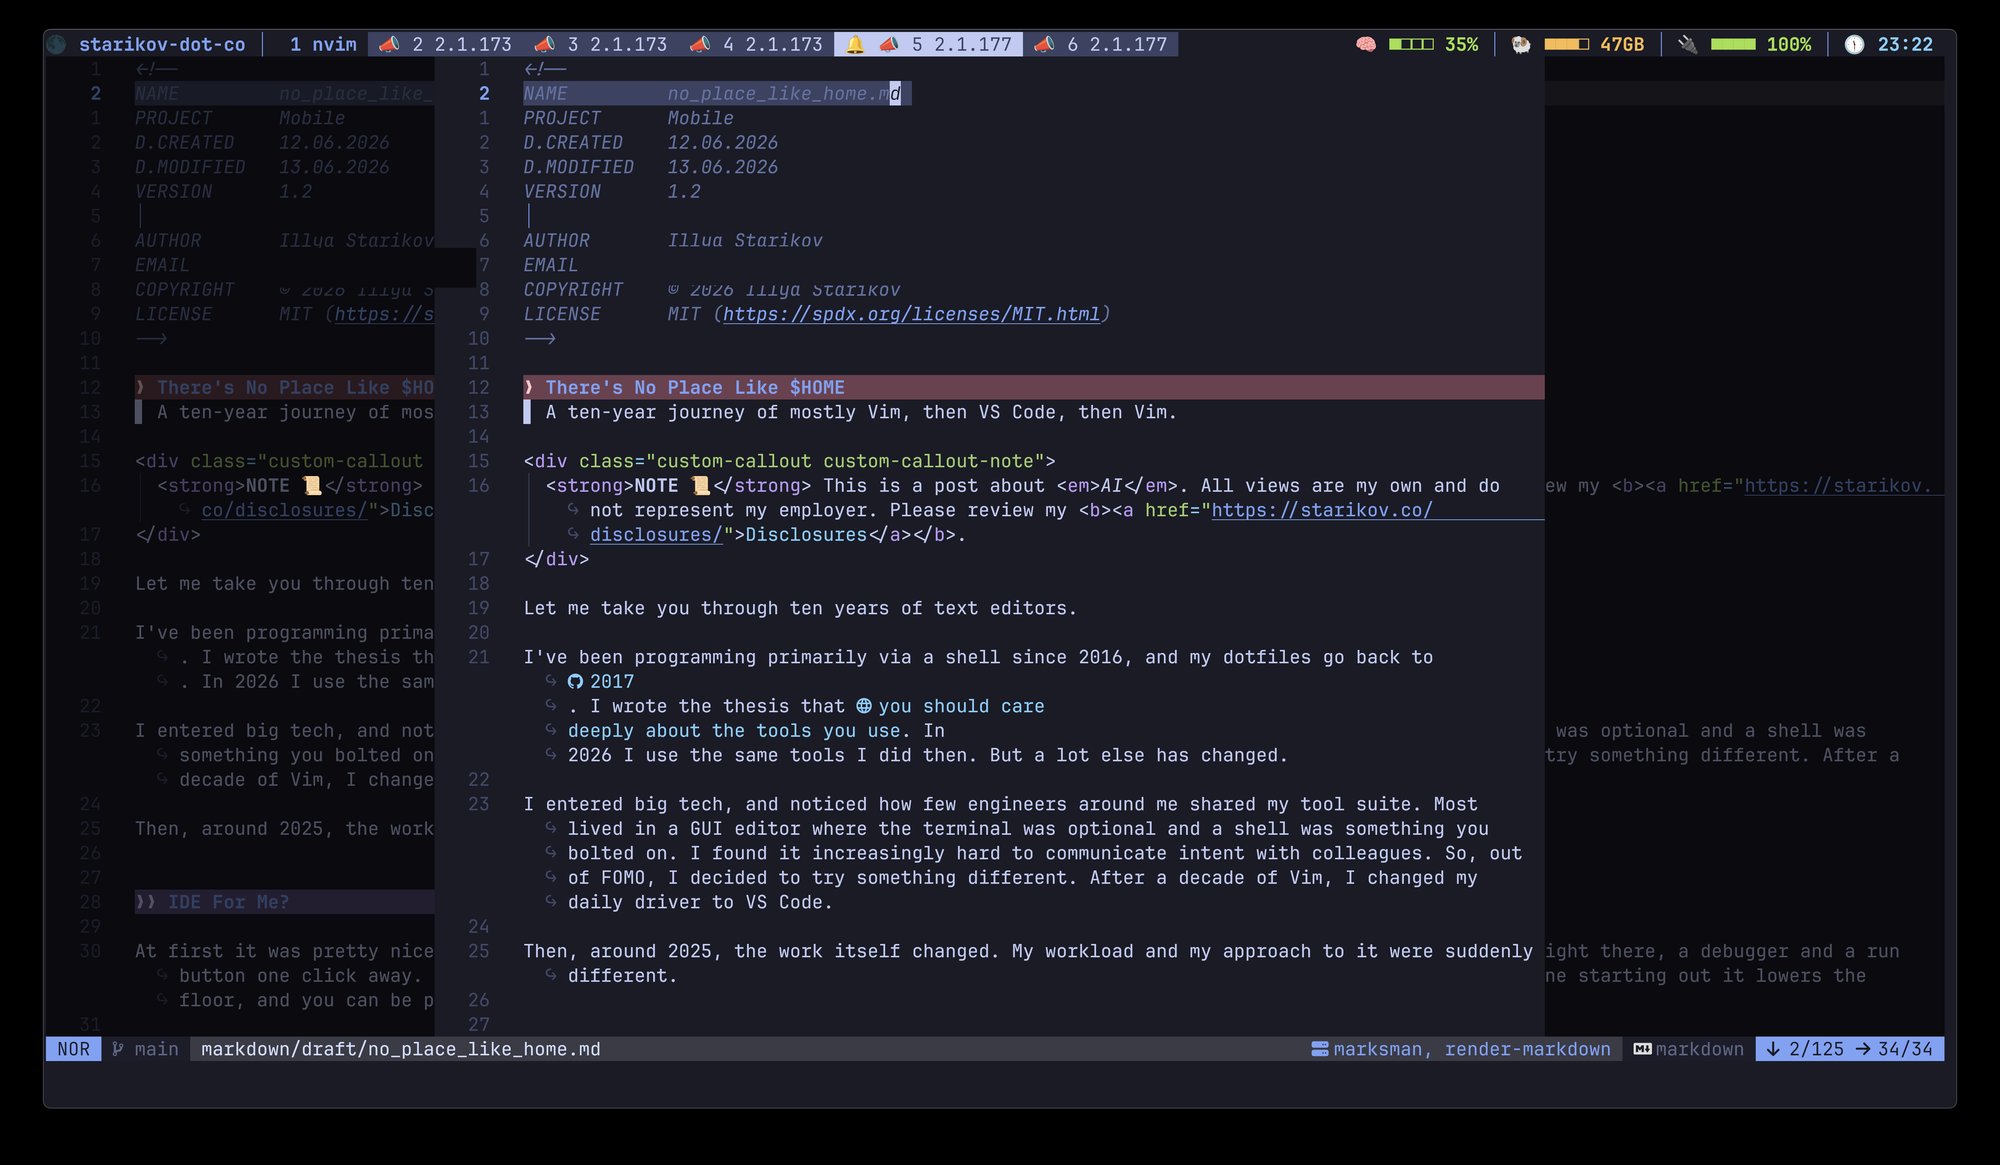The image size is (2000, 1165).
Task: Switch to window tab 2 2.1.173
Action: click(x=446, y=44)
